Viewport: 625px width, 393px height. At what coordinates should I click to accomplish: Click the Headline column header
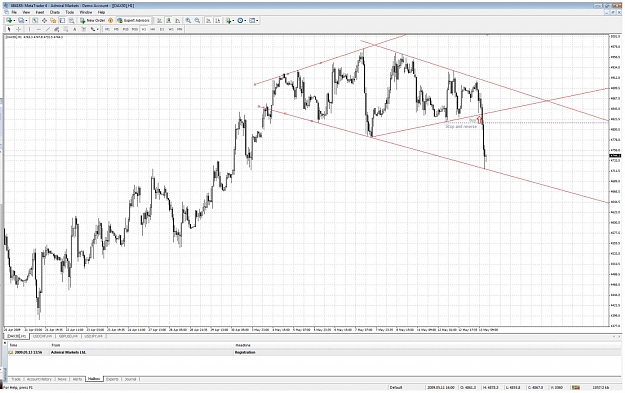pos(243,345)
